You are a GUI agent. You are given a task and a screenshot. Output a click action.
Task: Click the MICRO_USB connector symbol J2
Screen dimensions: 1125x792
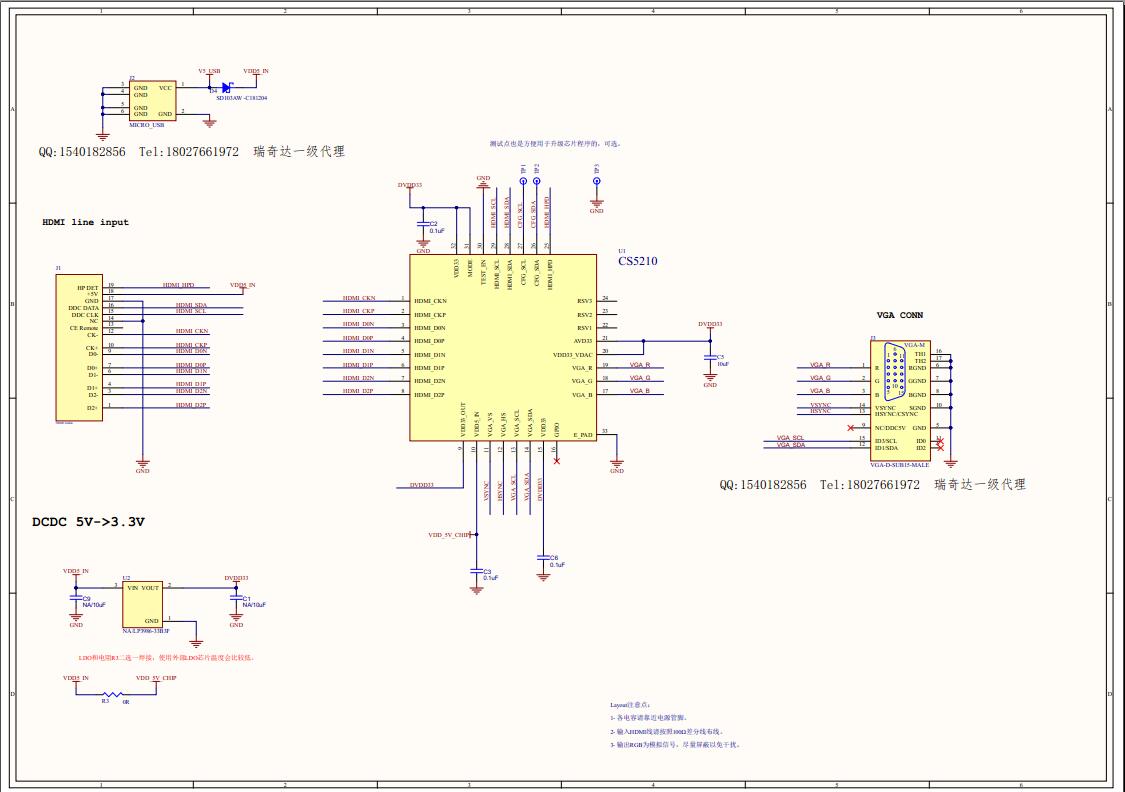coord(152,100)
